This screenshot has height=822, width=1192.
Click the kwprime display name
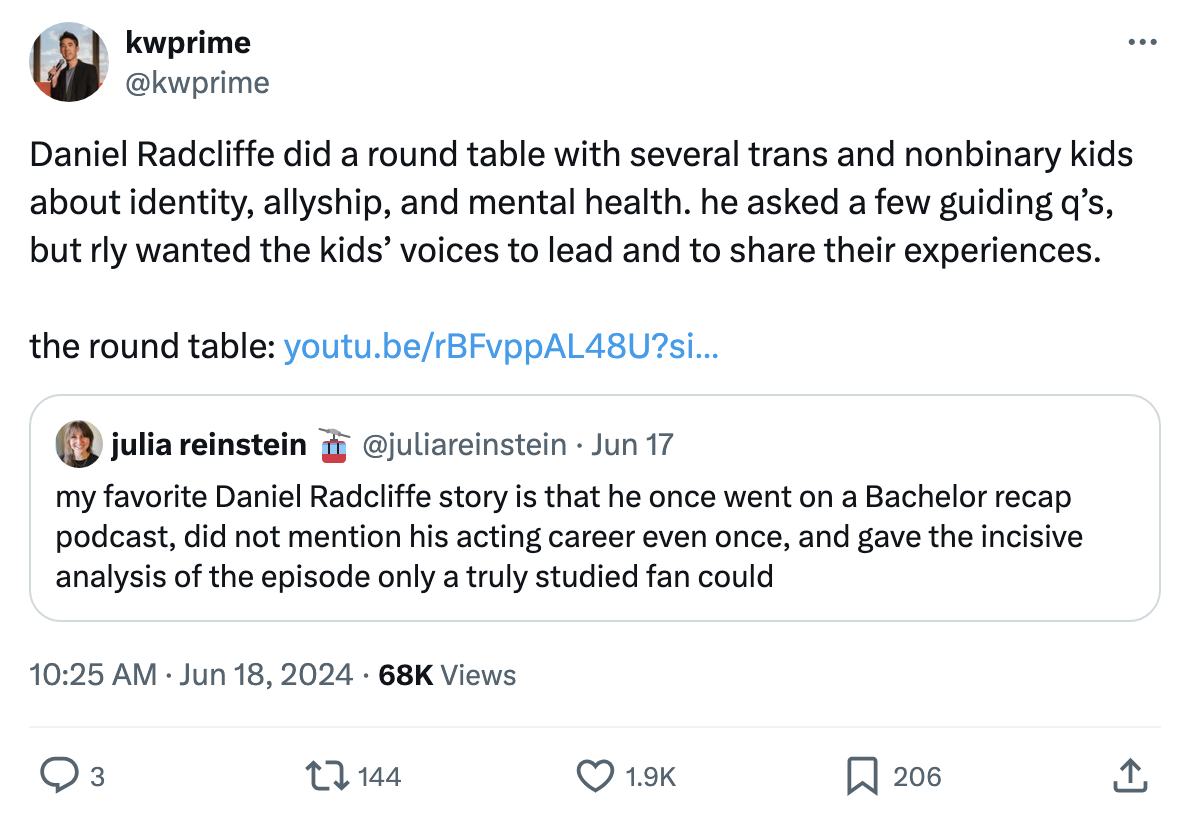click(x=188, y=43)
